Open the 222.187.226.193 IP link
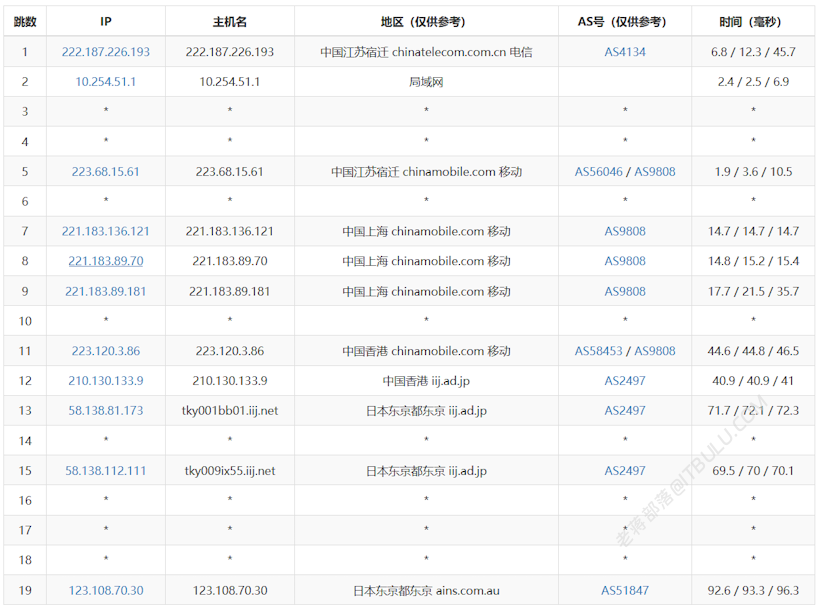 pos(106,52)
